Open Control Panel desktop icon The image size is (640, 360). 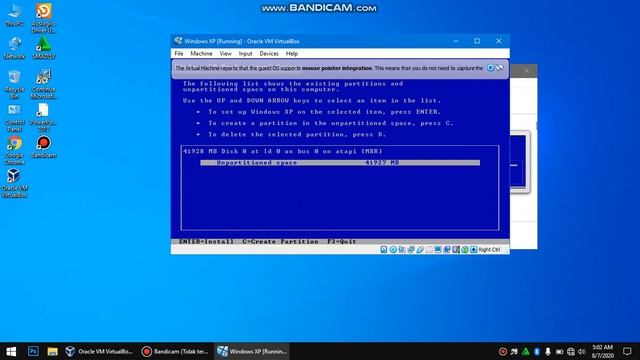(14, 117)
